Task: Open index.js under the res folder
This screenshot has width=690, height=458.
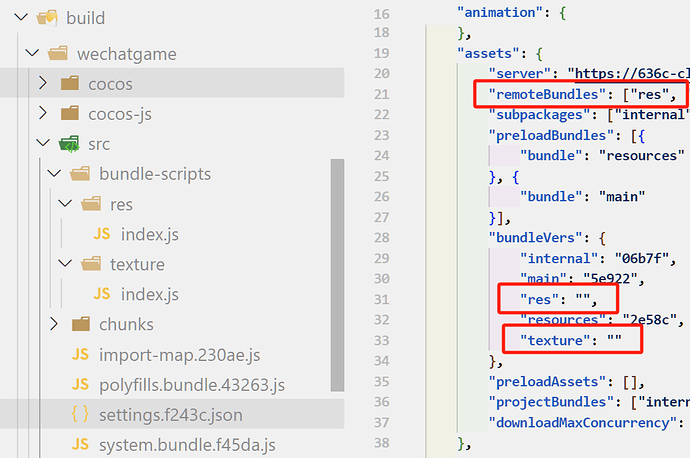Action: tap(149, 234)
